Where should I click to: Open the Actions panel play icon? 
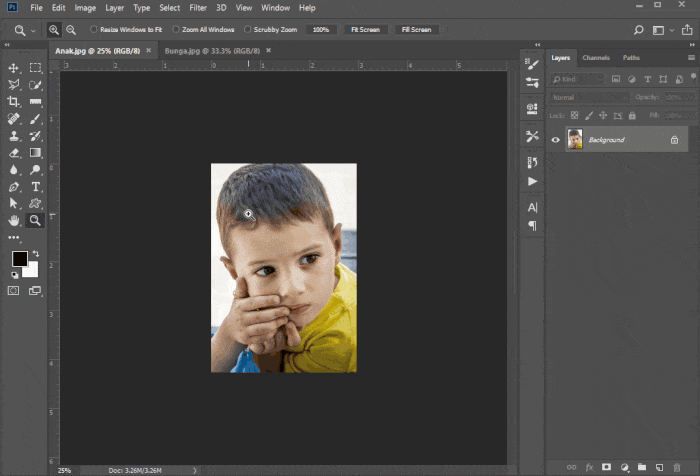pos(532,181)
